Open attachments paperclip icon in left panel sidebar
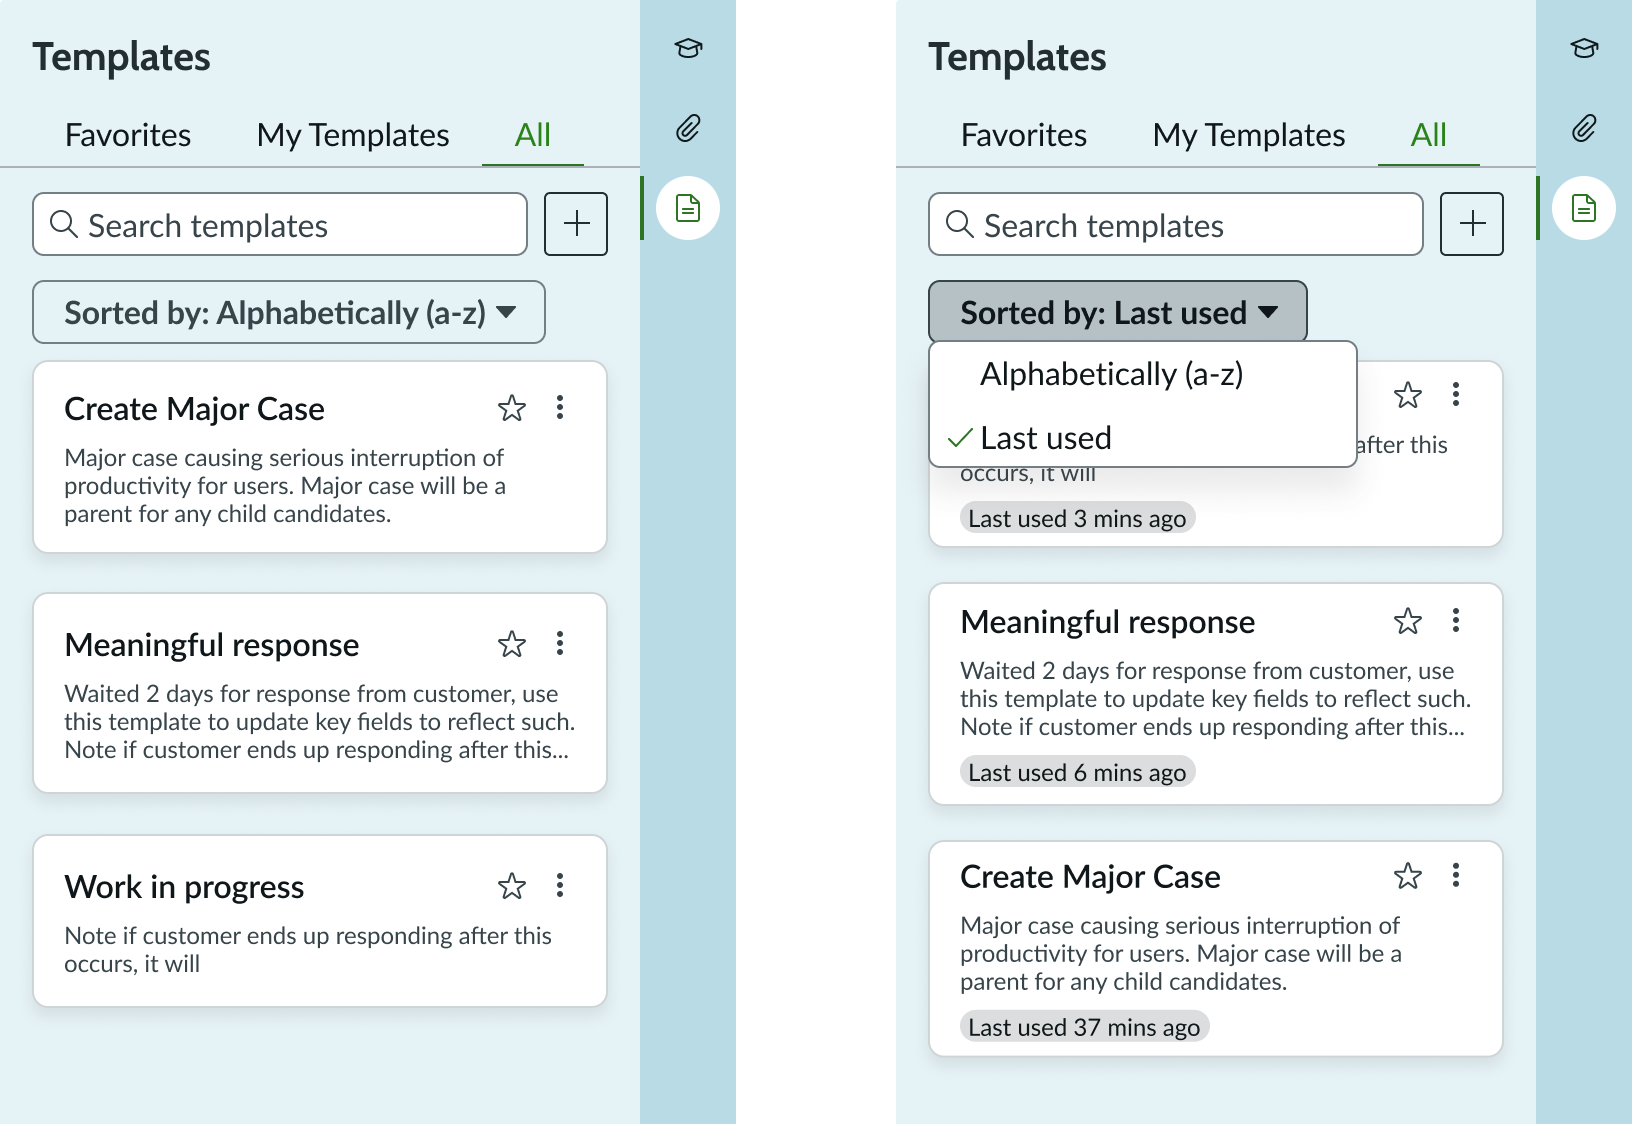 pos(688,128)
